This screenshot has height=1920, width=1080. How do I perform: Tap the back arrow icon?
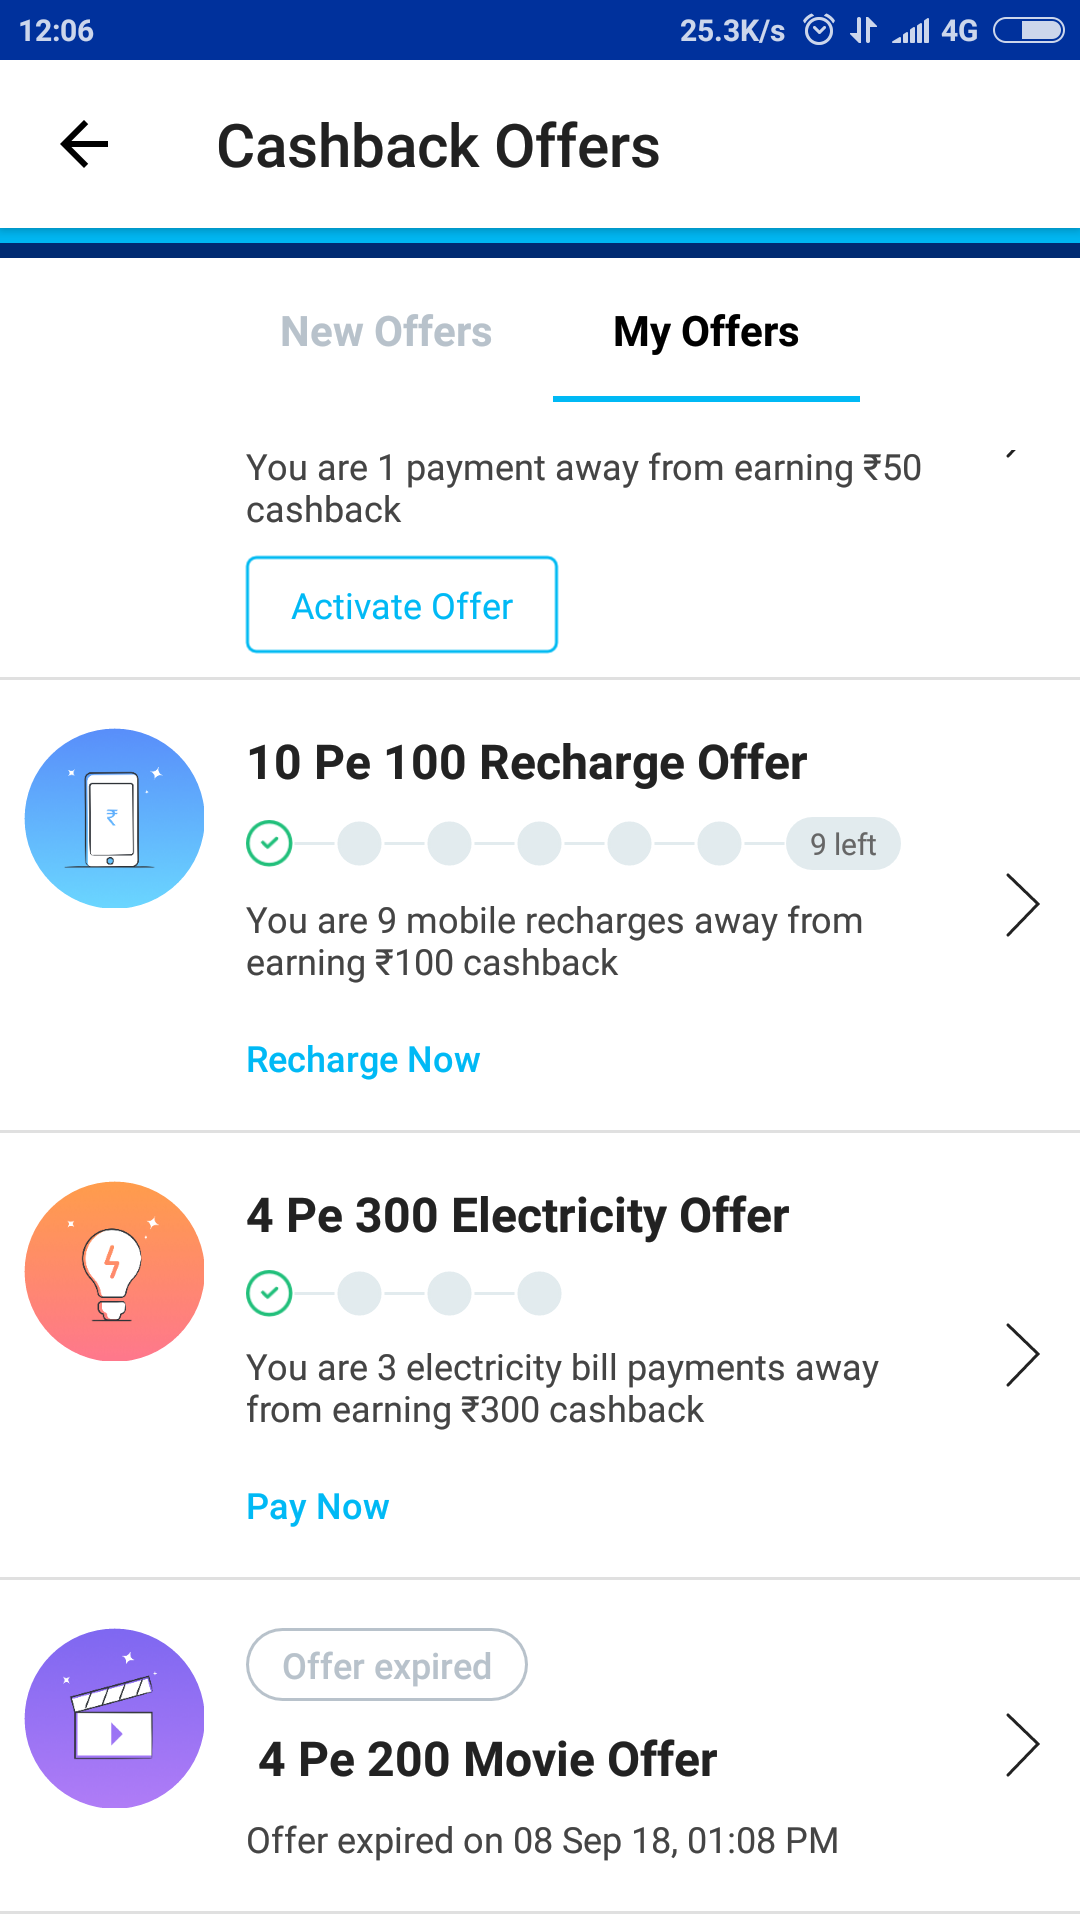[84, 145]
